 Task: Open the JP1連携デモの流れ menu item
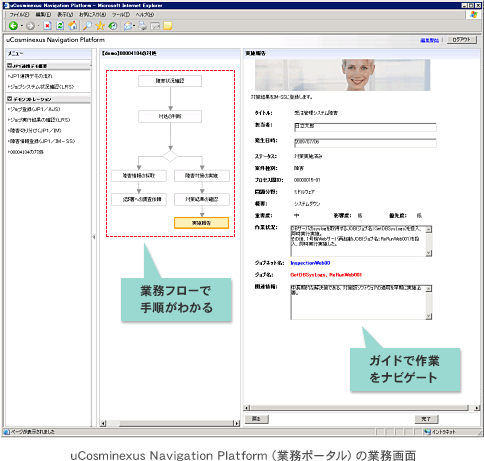pyautogui.click(x=31, y=76)
